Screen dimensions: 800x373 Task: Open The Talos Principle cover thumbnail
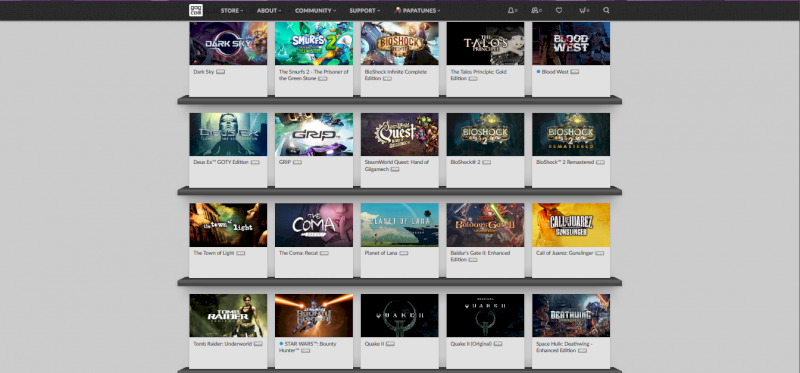485,43
